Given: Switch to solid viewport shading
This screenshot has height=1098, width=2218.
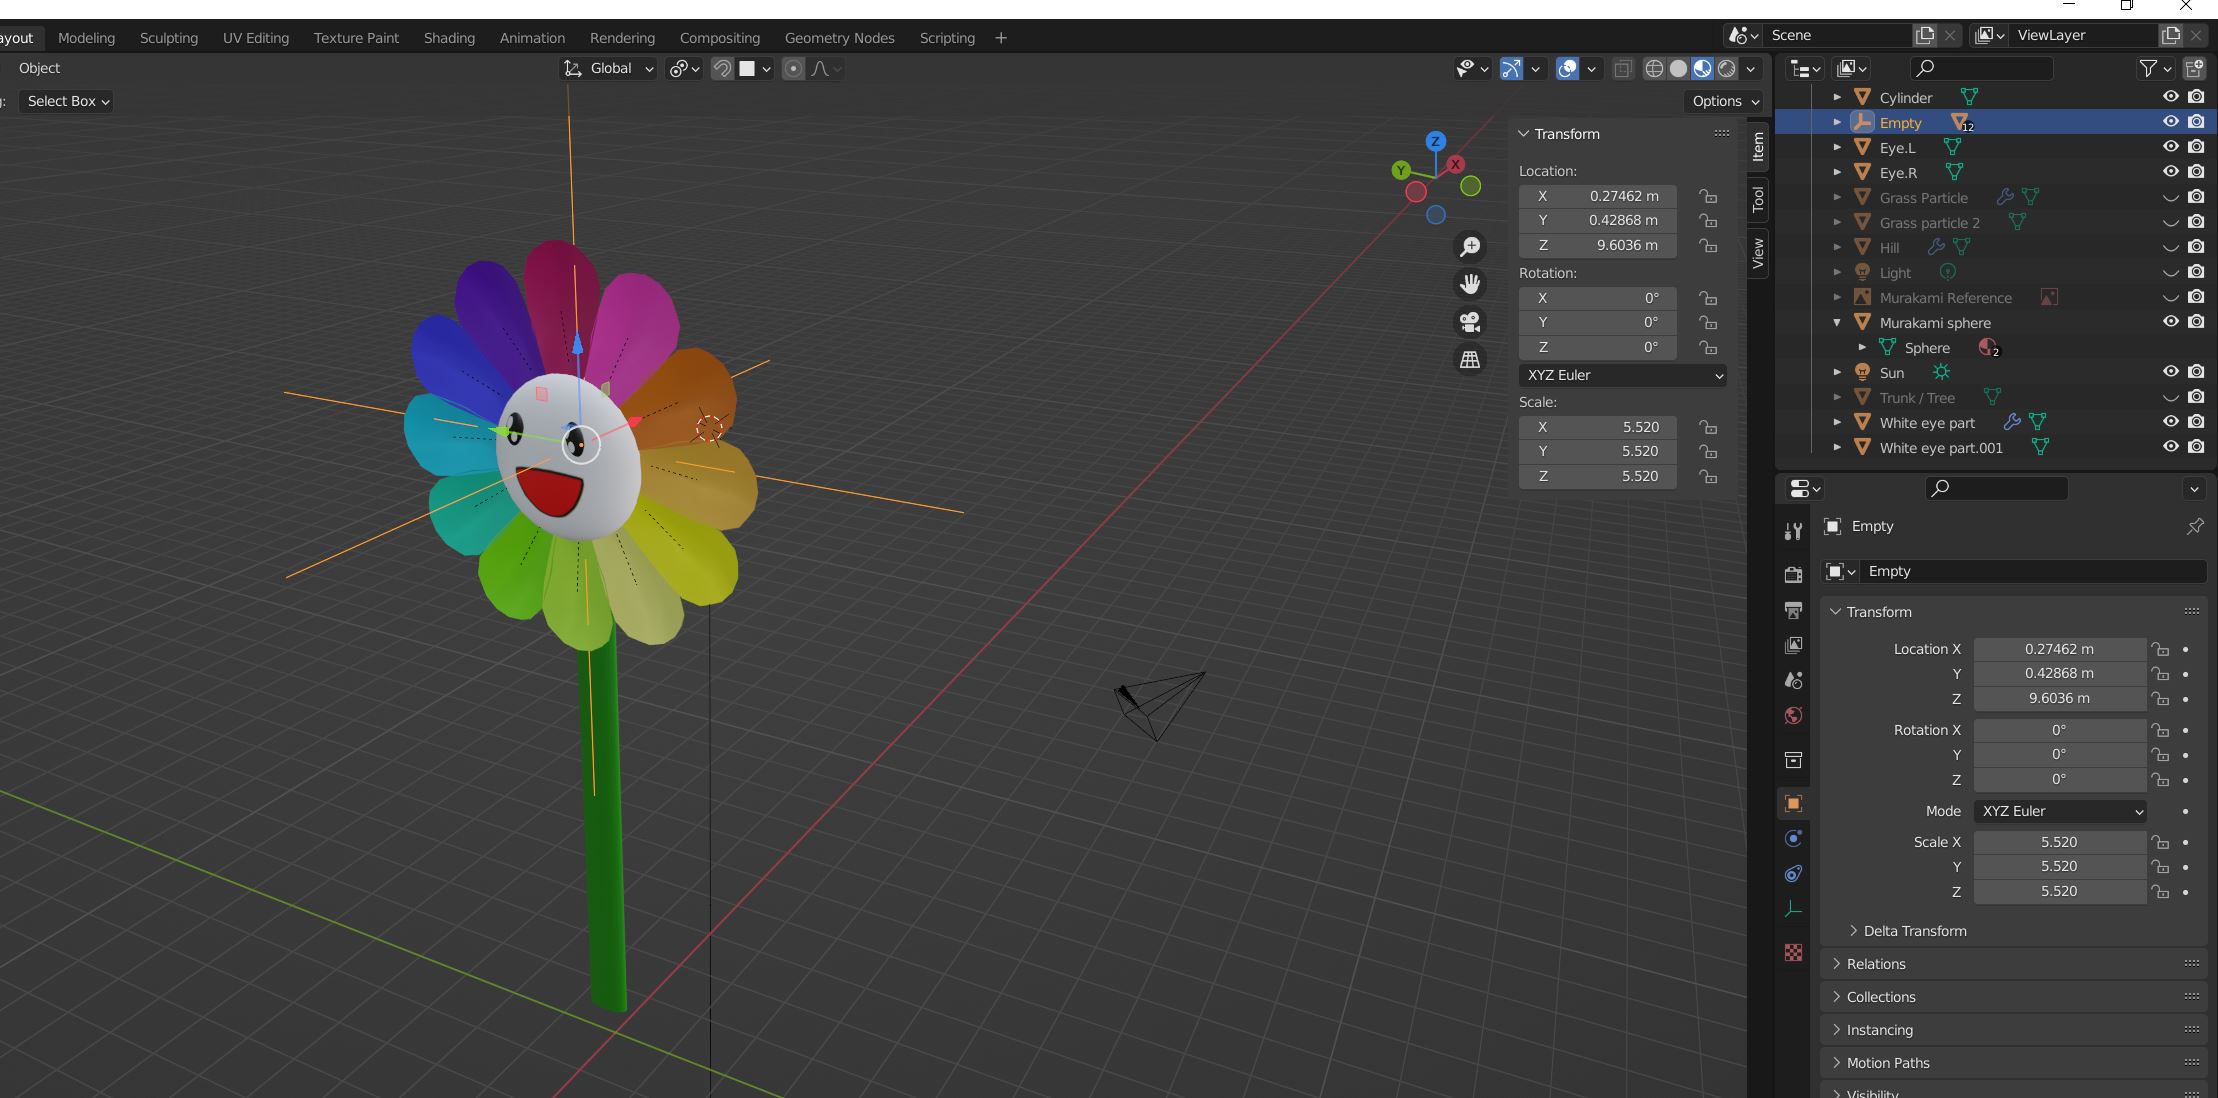Looking at the screenshot, I should click(1678, 68).
